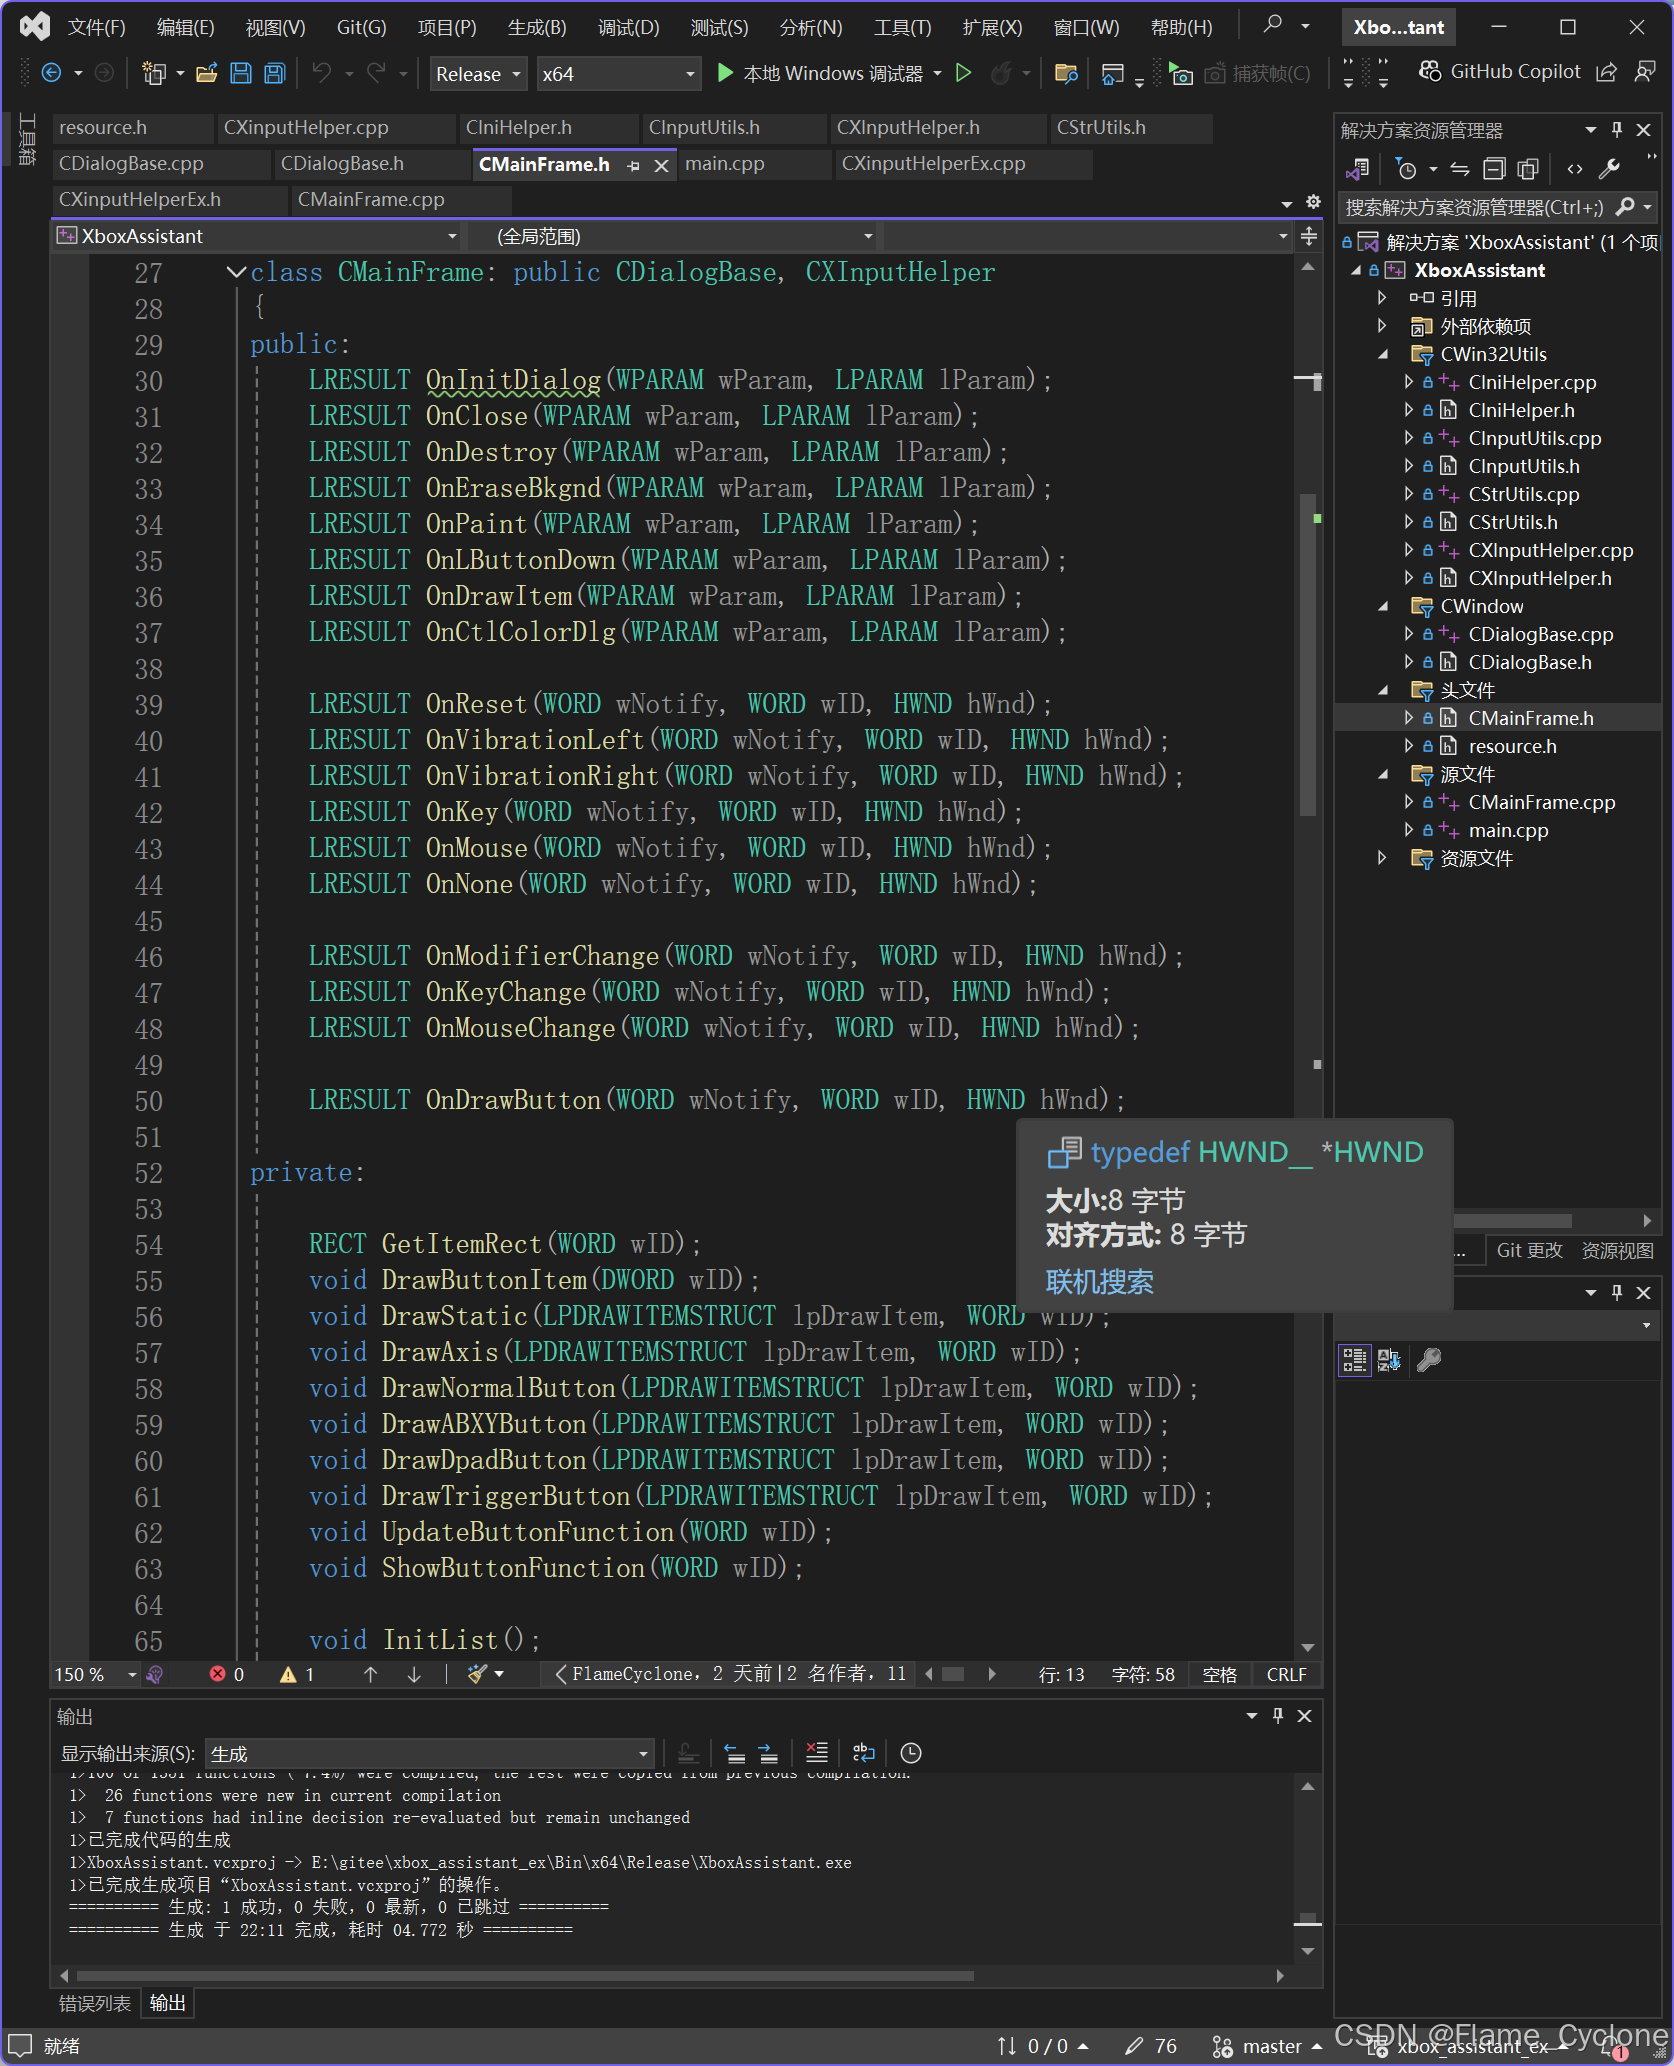Open the Debug menu
Viewport: 1674px width, 2066px height.
click(629, 27)
